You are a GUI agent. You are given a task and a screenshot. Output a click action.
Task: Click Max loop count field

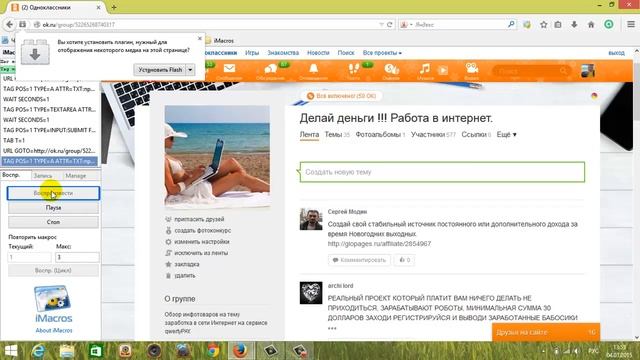(x=77, y=257)
